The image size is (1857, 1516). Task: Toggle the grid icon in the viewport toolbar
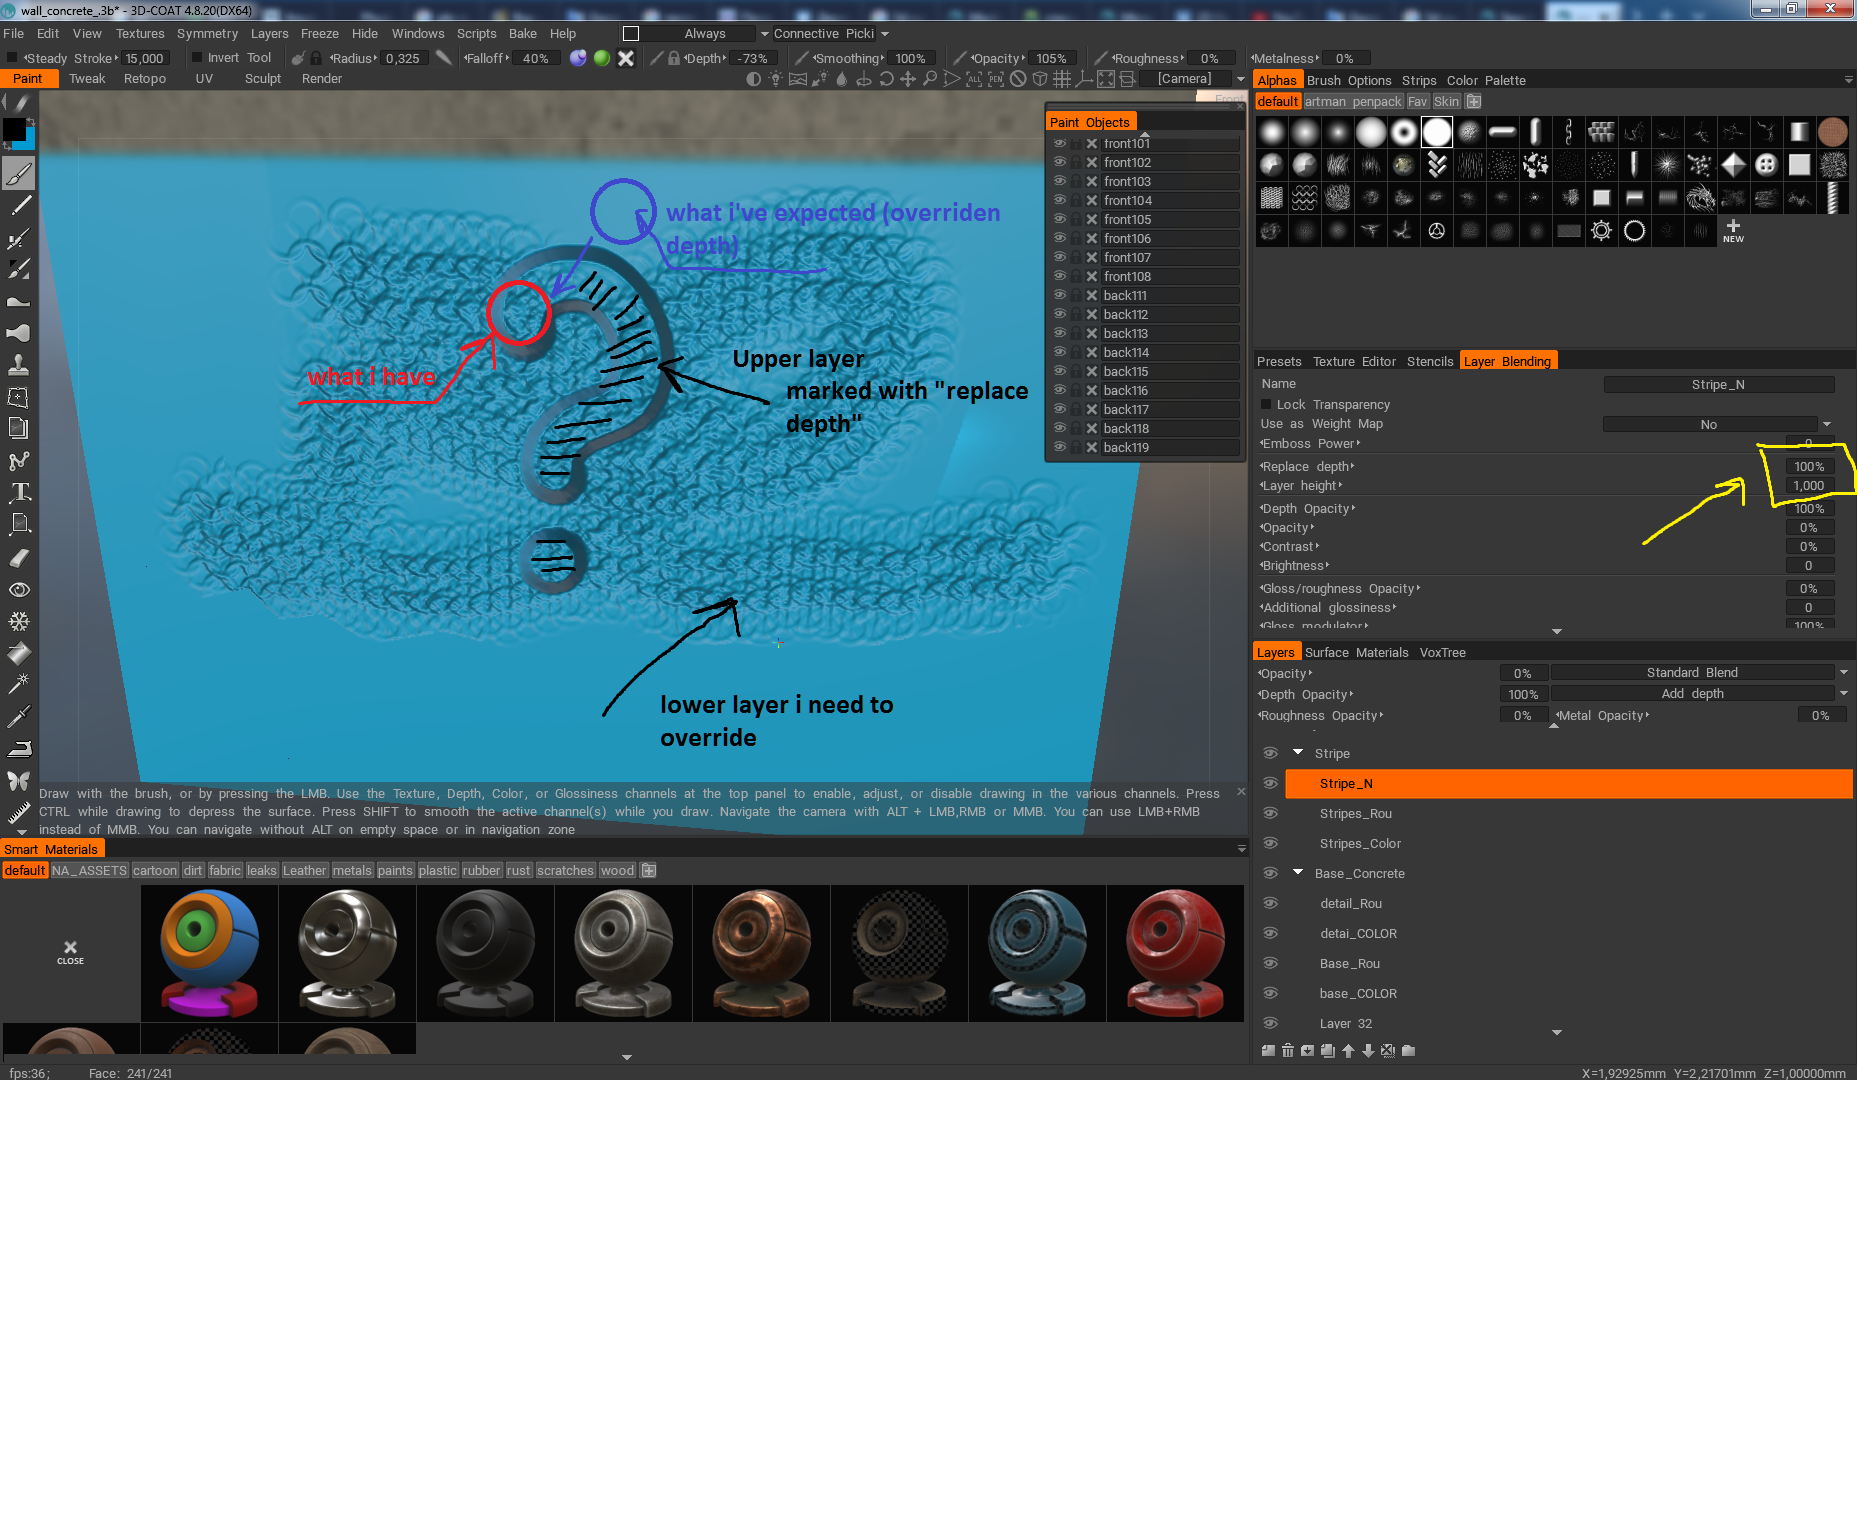coord(1062,79)
